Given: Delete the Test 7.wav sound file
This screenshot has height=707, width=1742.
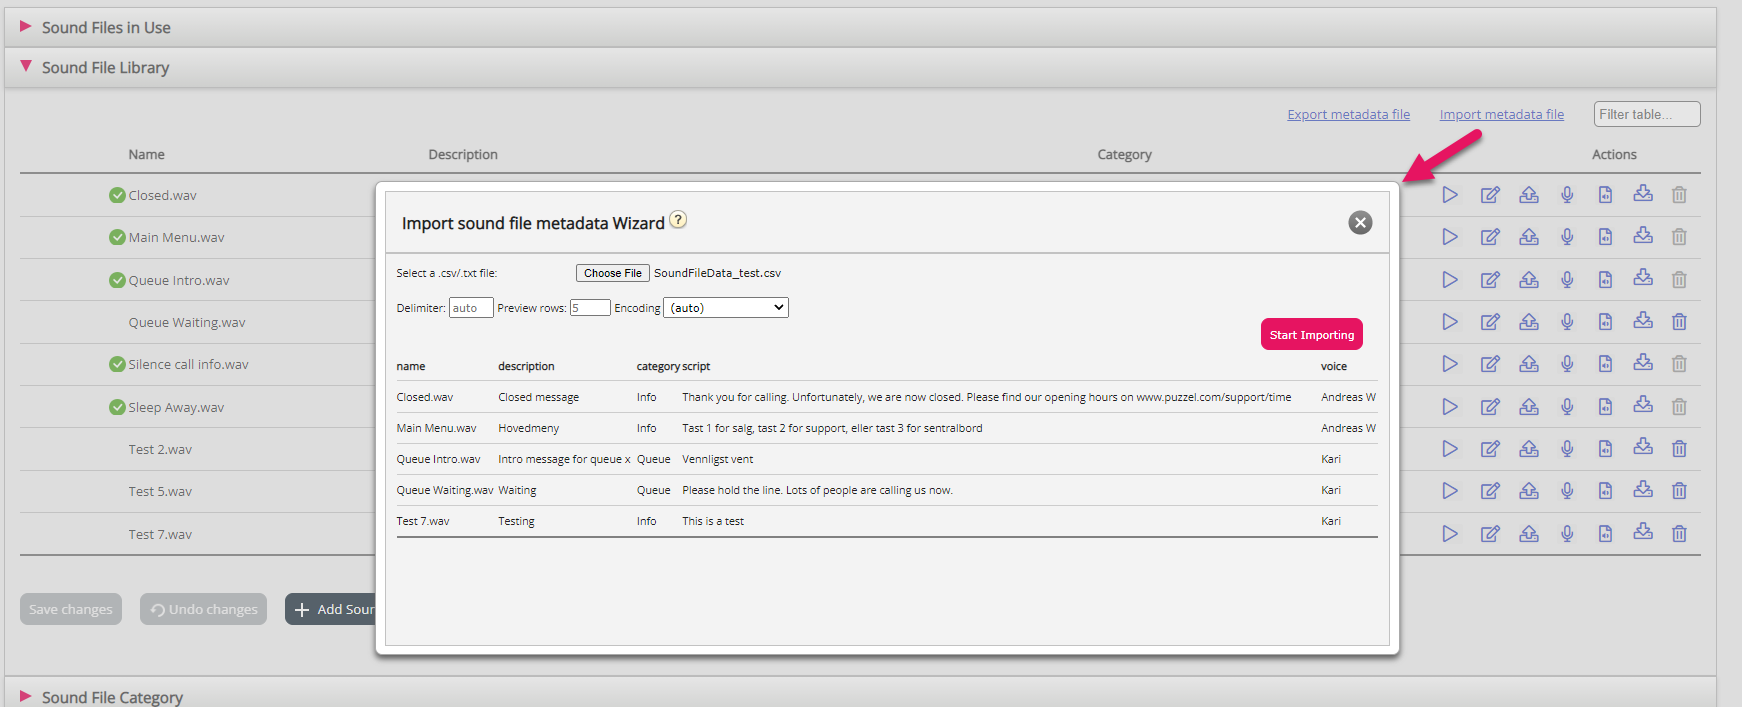Looking at the screenshot, I should pos(1679,534).
